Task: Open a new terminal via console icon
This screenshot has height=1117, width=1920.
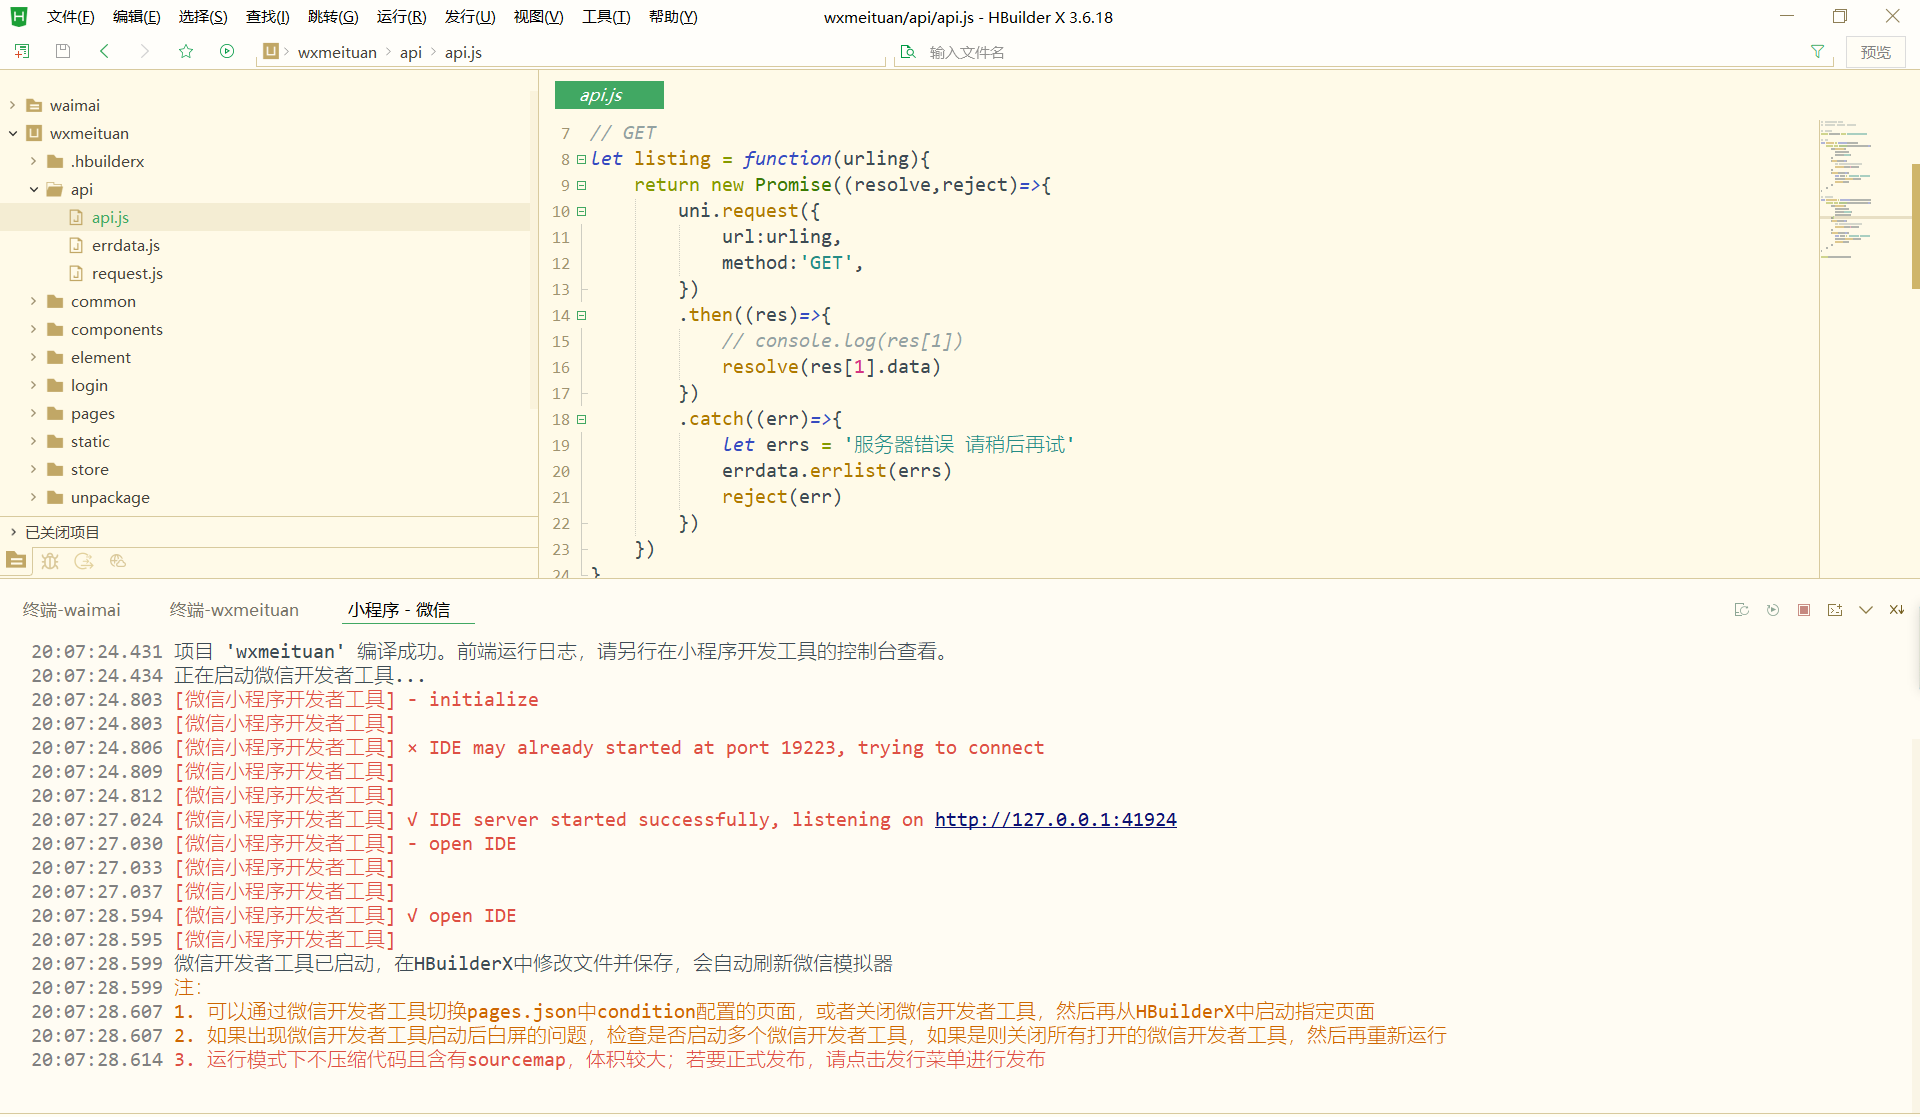Action: pyautogui.click(x=1835, y=610)
